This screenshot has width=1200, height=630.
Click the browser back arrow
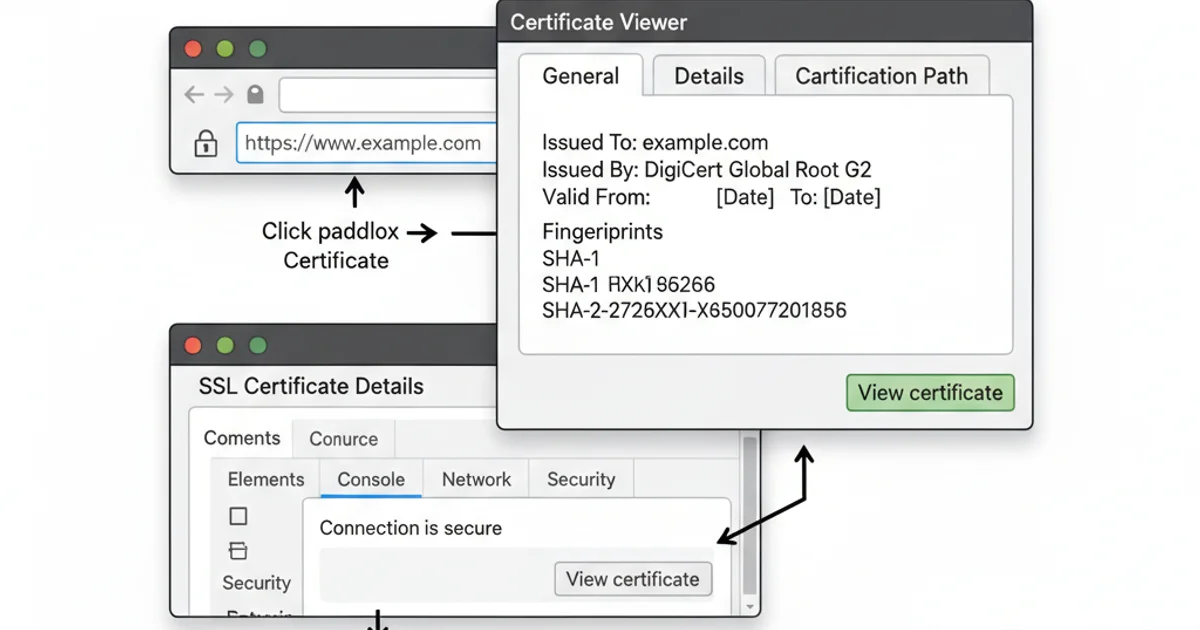(193, 95)
